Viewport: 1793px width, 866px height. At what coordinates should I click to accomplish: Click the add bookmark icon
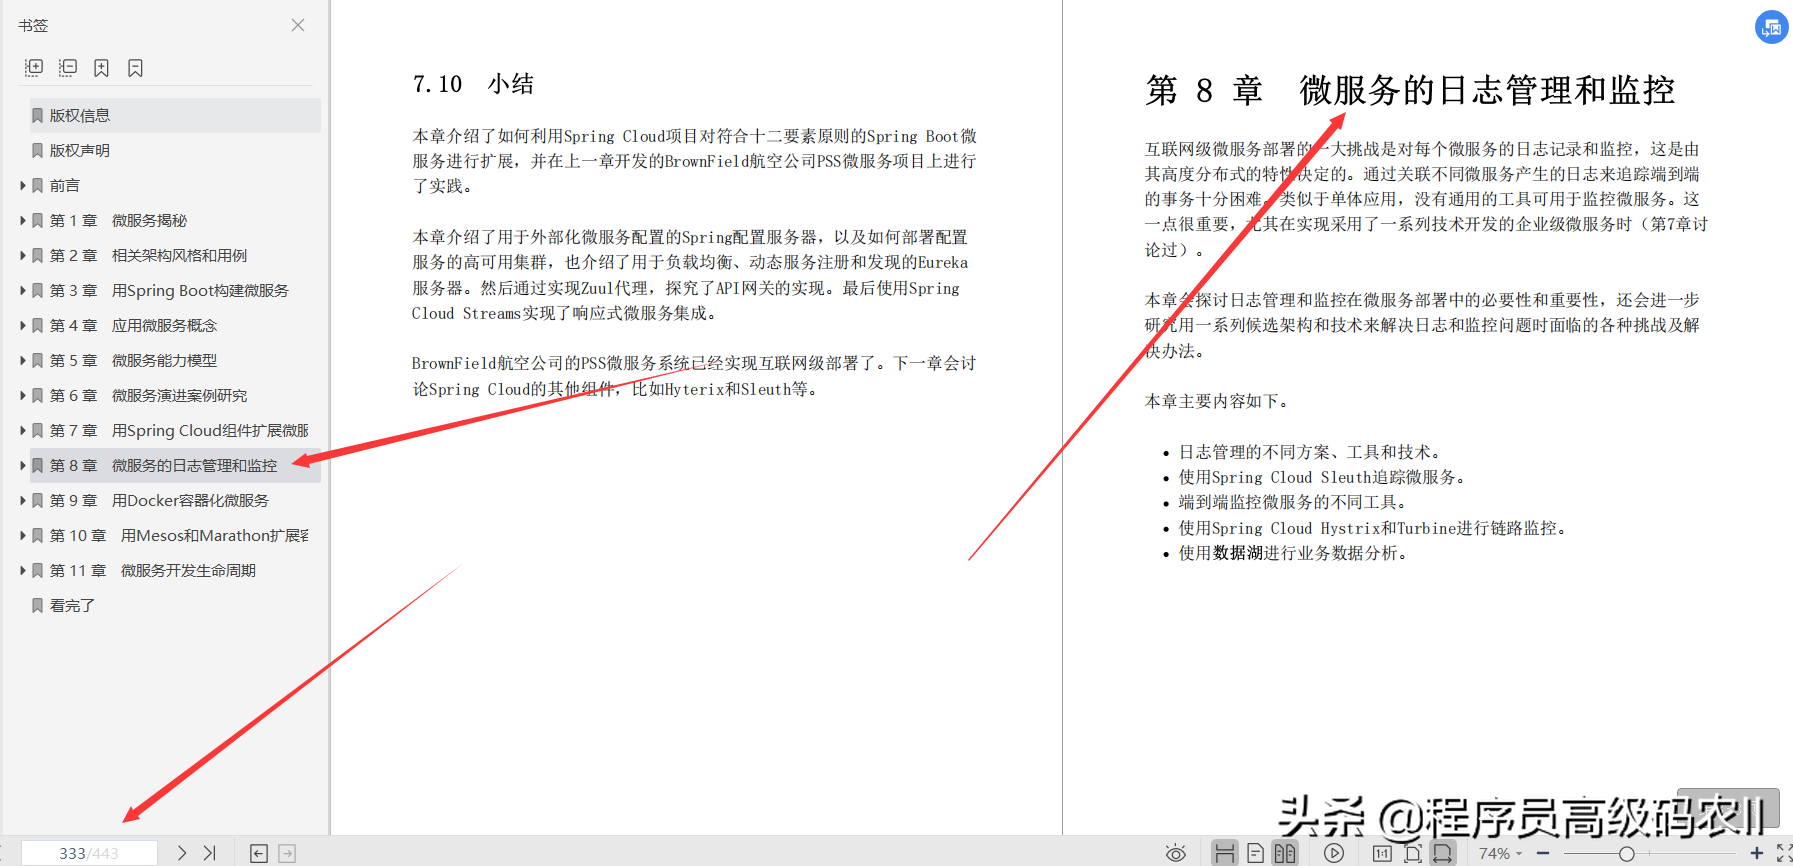pyautogui.click(x=102, y=68)
